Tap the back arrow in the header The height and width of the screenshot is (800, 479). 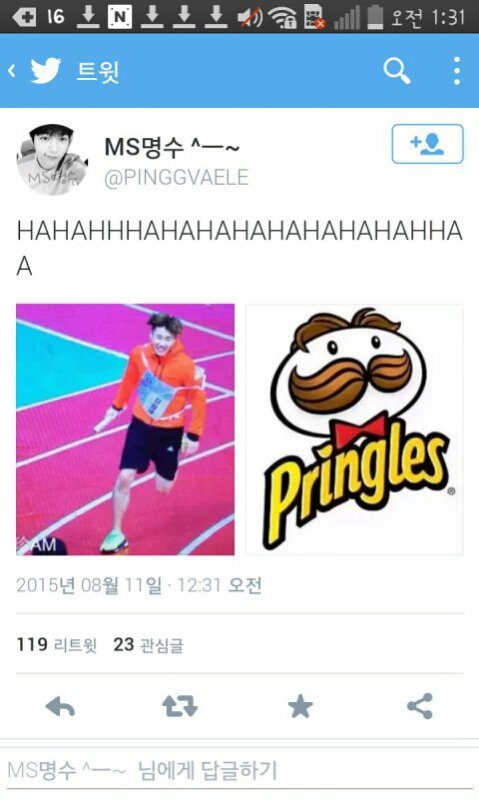[11, 70]
